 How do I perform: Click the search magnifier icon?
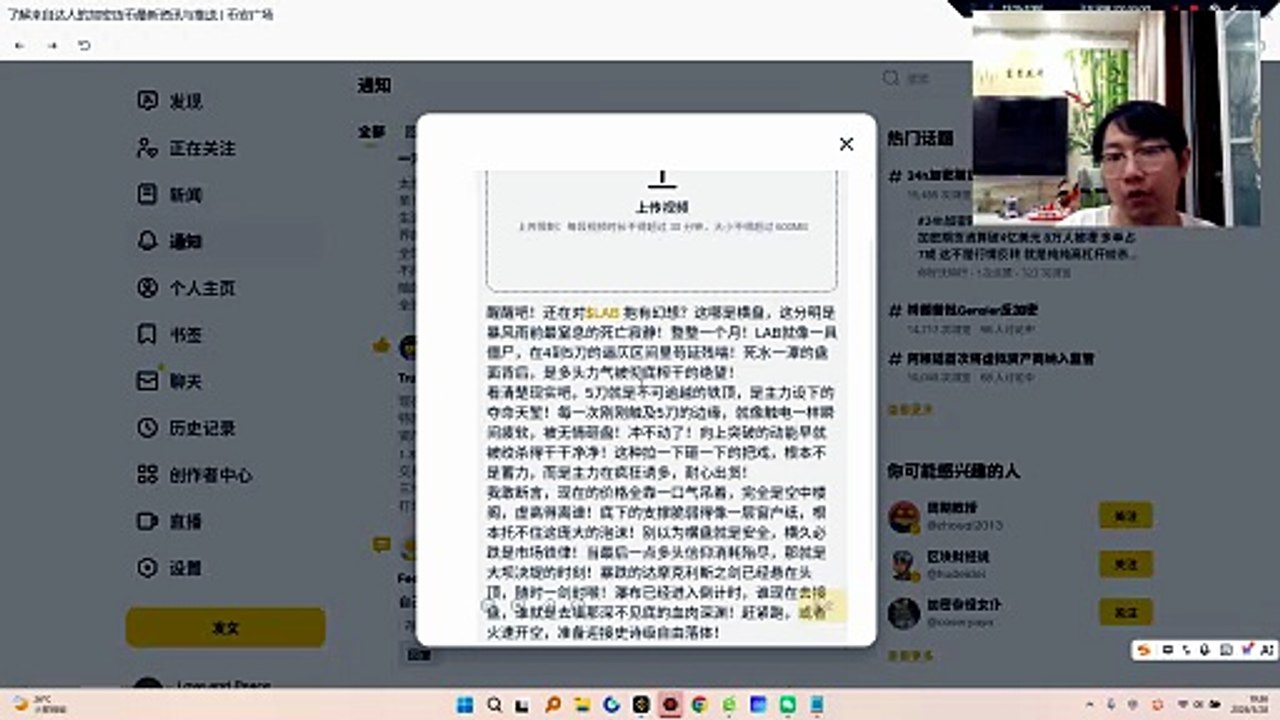(x=891, y=78)
